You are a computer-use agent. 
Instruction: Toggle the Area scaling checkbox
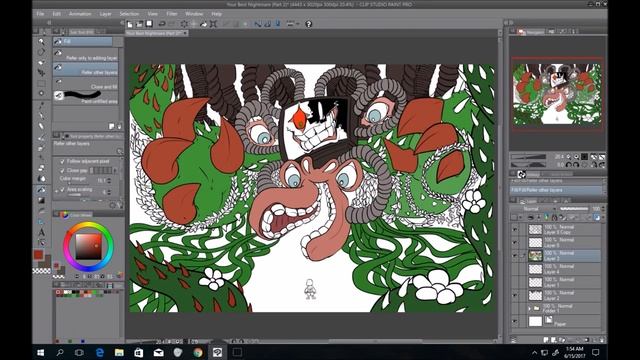(62, 189)
